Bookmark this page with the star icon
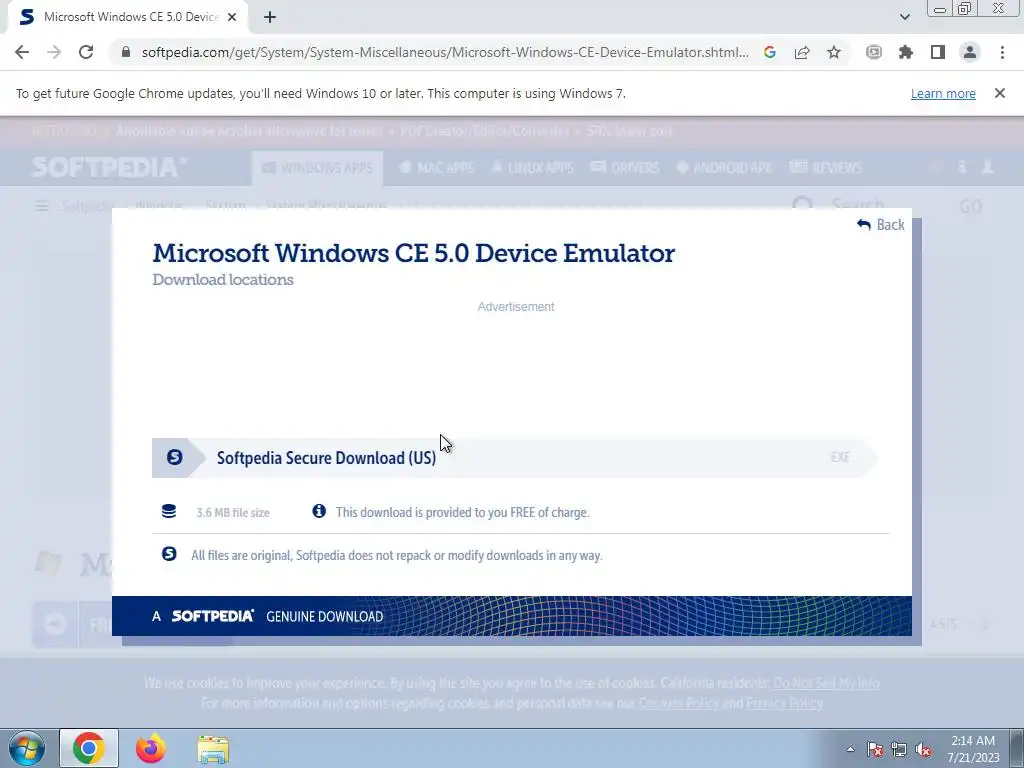 834,52
